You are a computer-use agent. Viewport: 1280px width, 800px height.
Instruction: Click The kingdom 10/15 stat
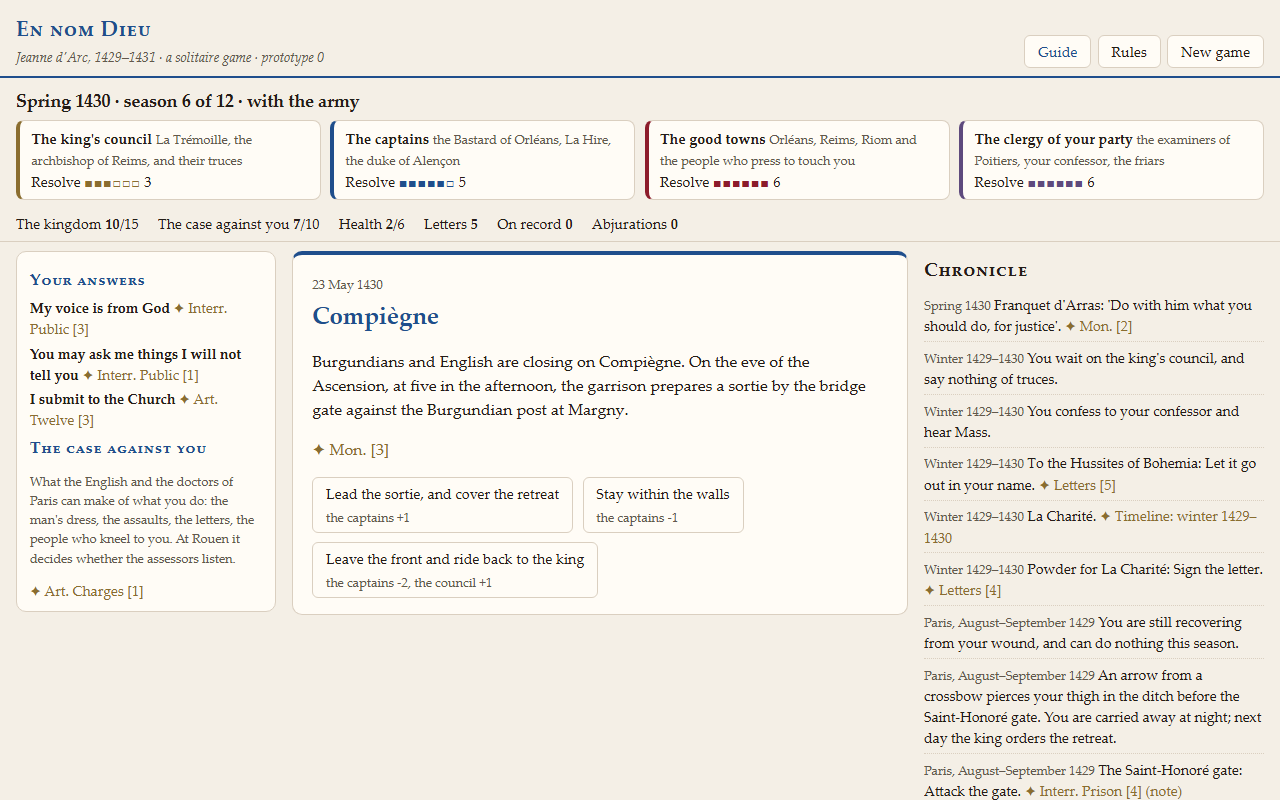[x=77, y=224]
